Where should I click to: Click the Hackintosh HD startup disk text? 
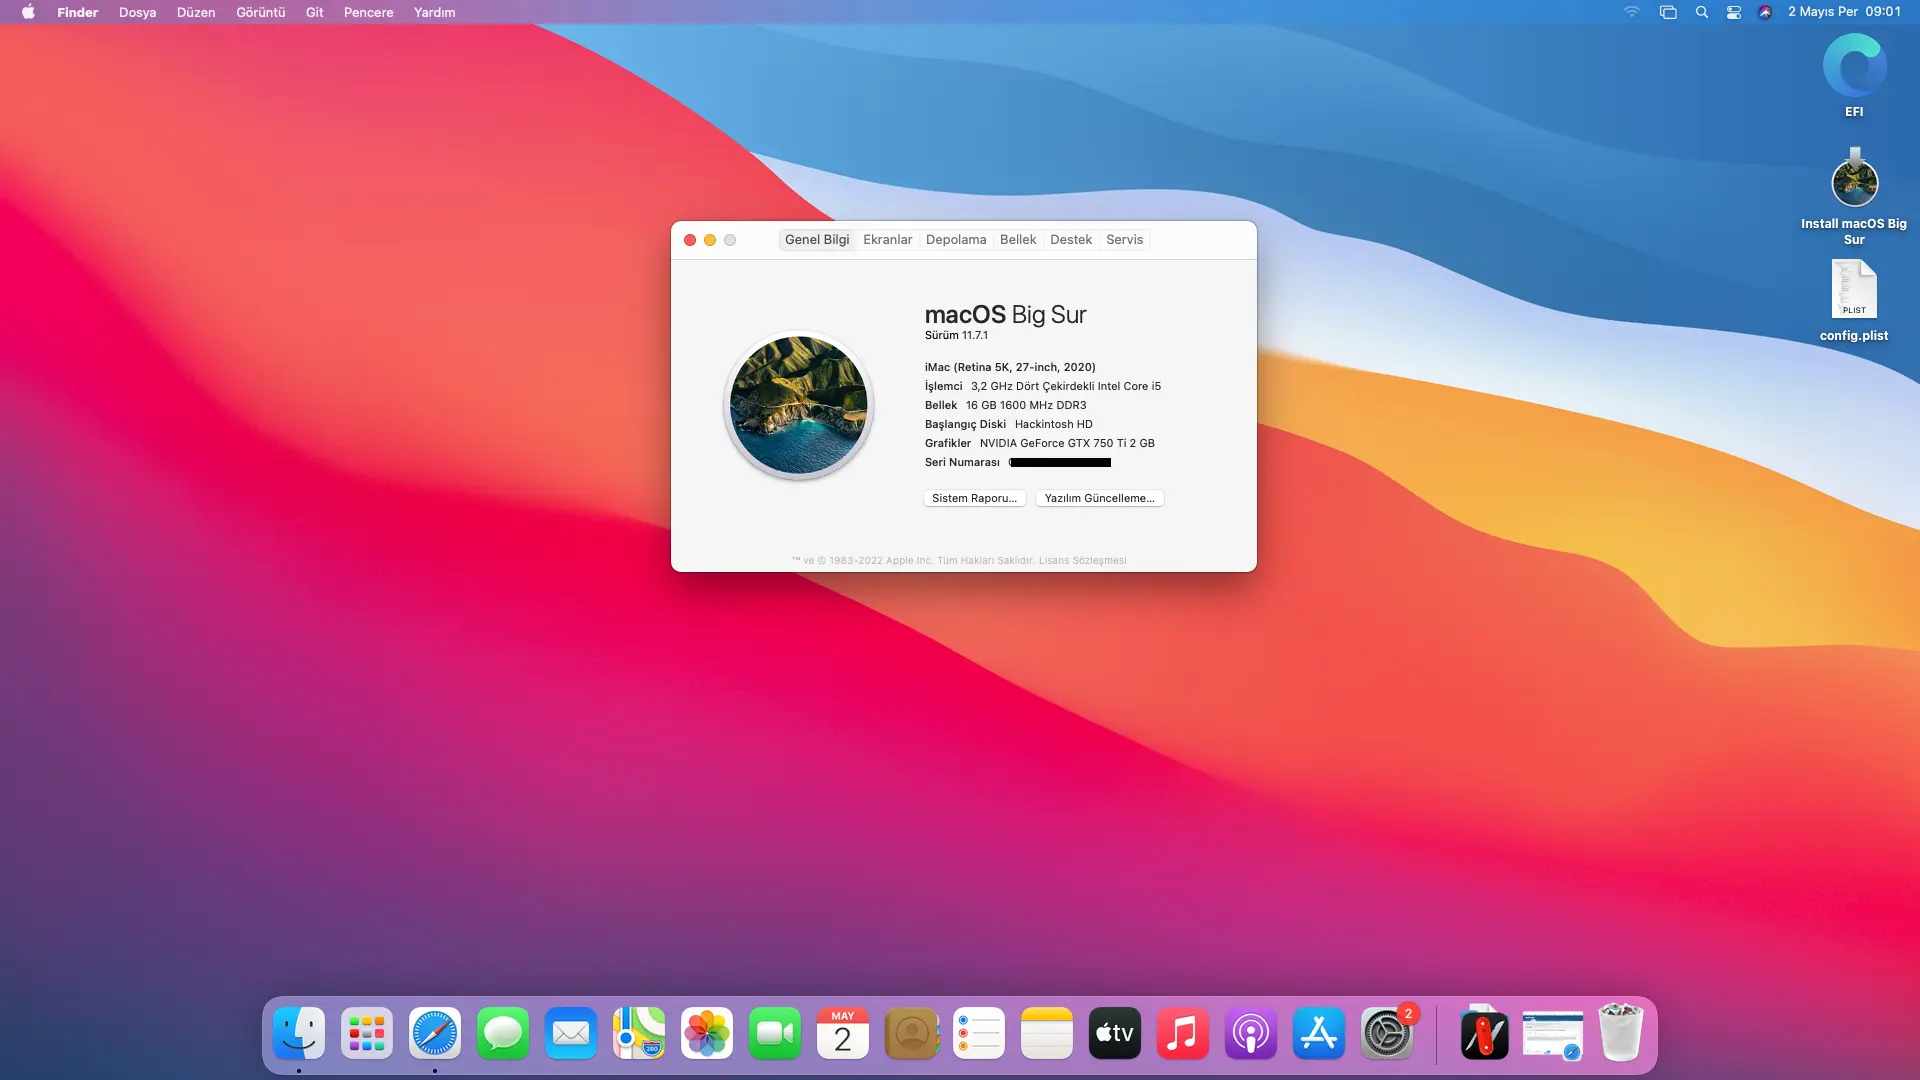pos(1054,424)
